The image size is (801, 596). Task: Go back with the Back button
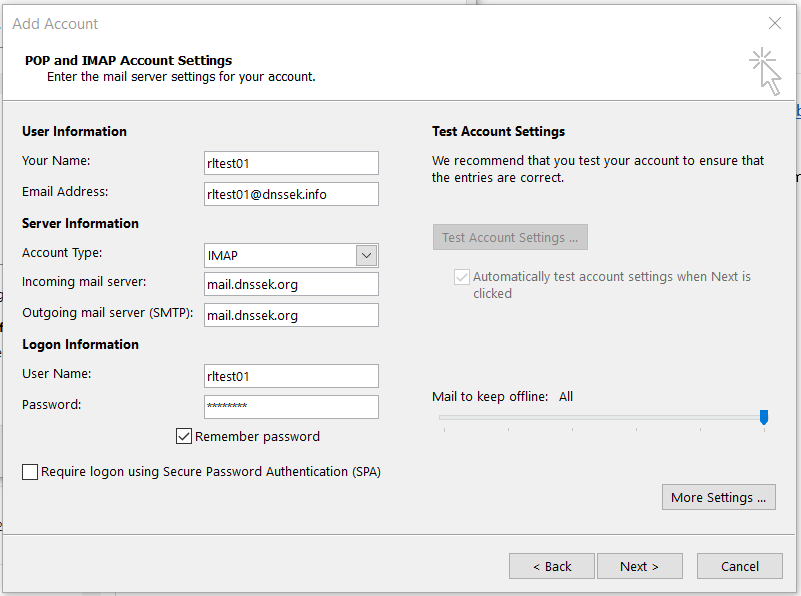coord(552,566)
